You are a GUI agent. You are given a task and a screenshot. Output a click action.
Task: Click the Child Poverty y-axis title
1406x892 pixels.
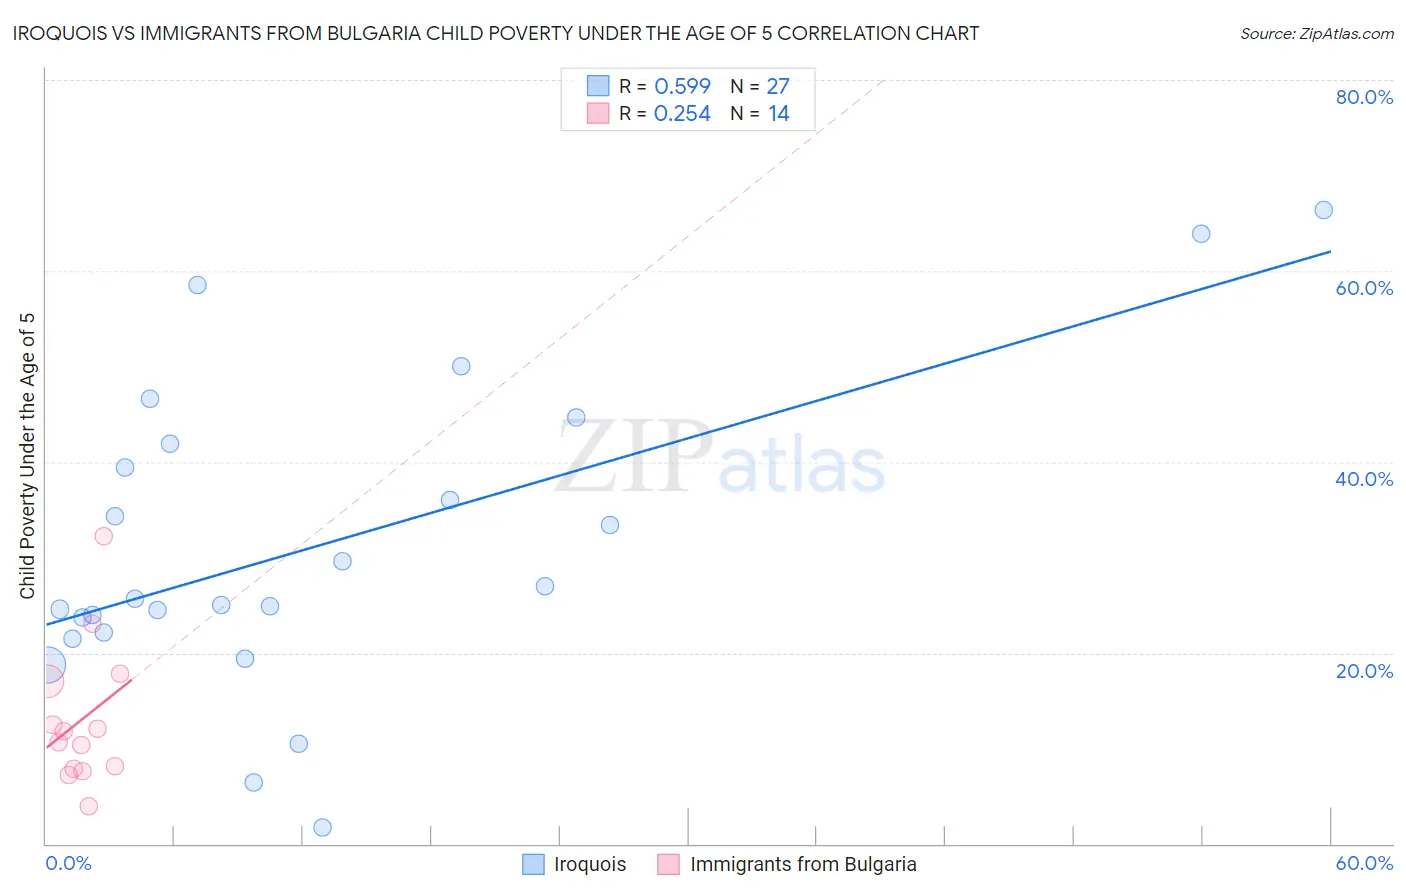pos(28,456)
